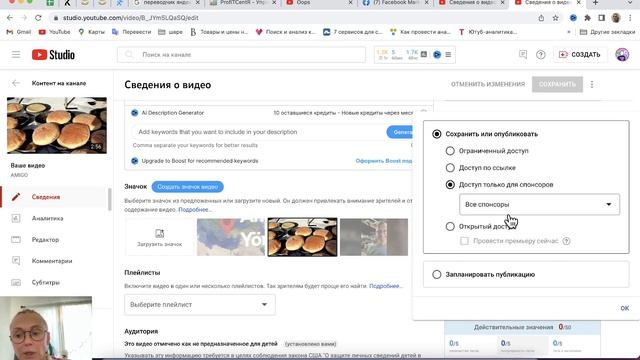This screenshot has width=640, height=360.
Task: Click the СОХРАНИТЬ button
Action: (x=557, y=84)
